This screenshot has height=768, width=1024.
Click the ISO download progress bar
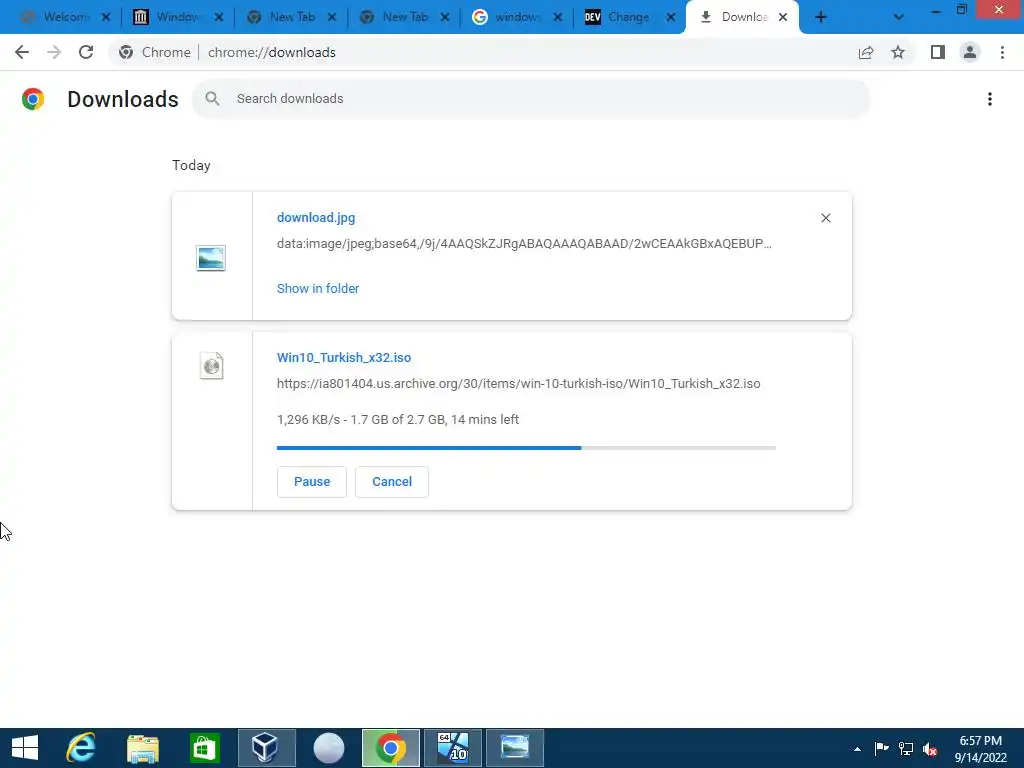click(x=526, y=448)
